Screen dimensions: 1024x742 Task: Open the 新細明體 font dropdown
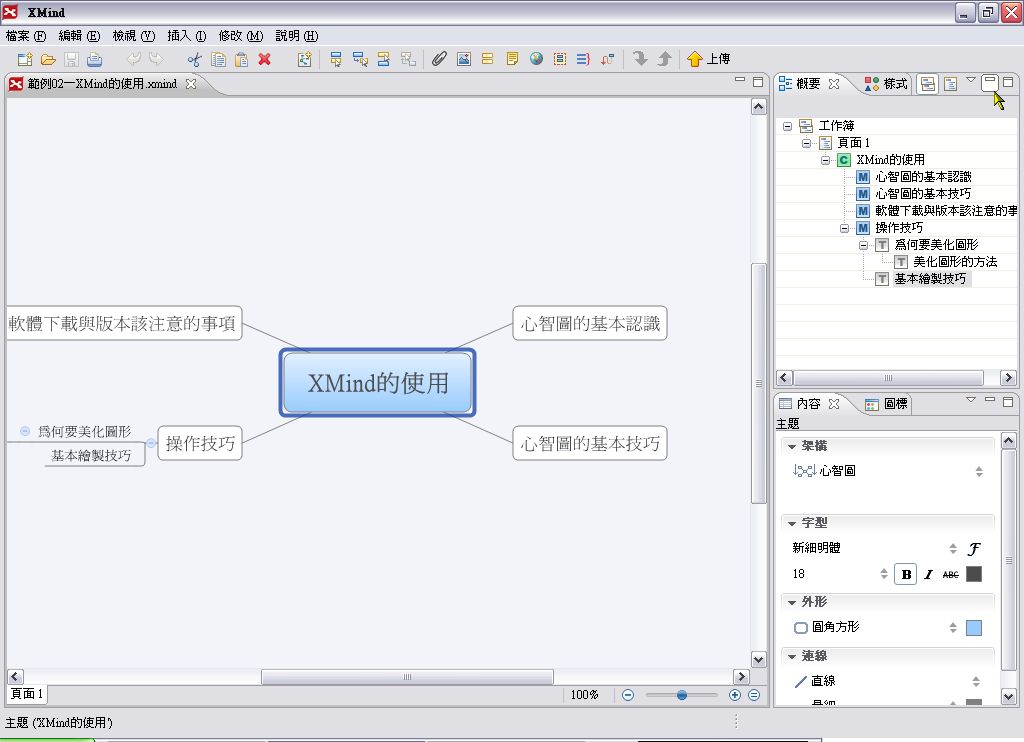coord(953,549)
